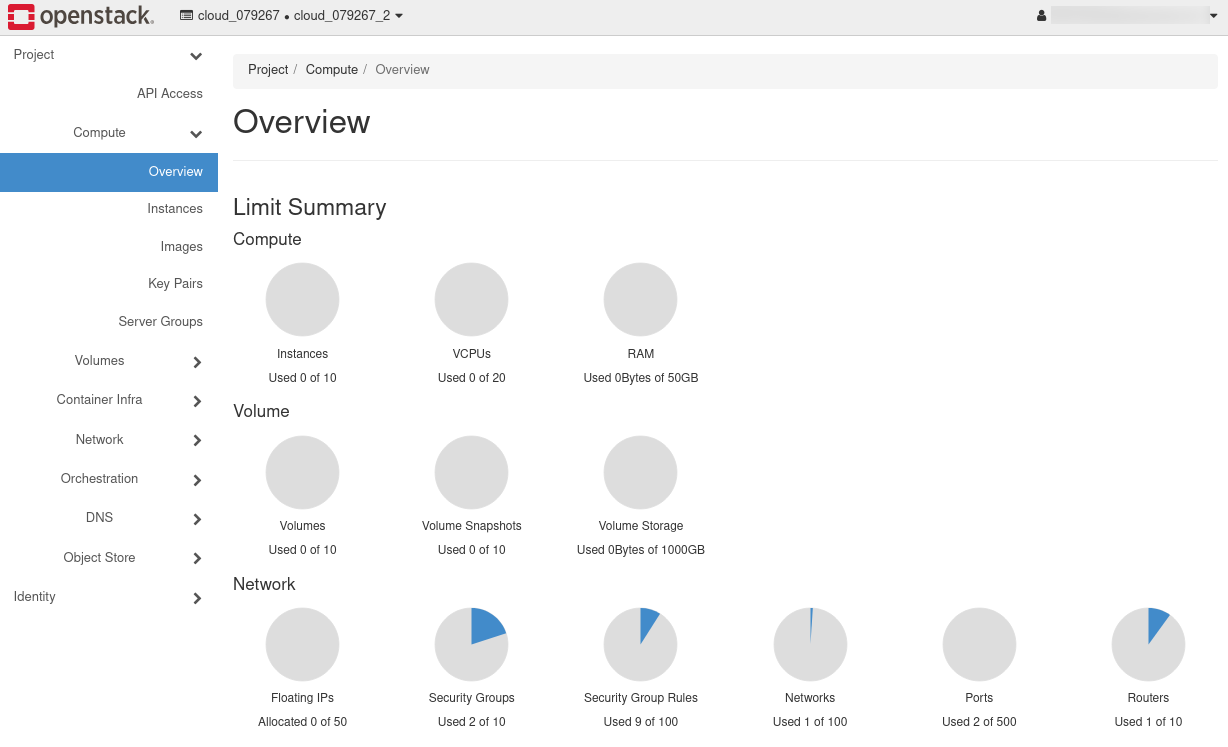The image size is (1228, 747).
Task: Open the cloud_079267 project selector dropdown
Action: pos(291,16)
